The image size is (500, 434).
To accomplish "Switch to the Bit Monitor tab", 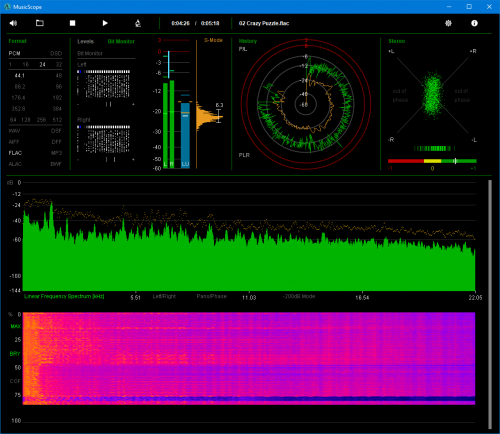I will click(121, 41).
